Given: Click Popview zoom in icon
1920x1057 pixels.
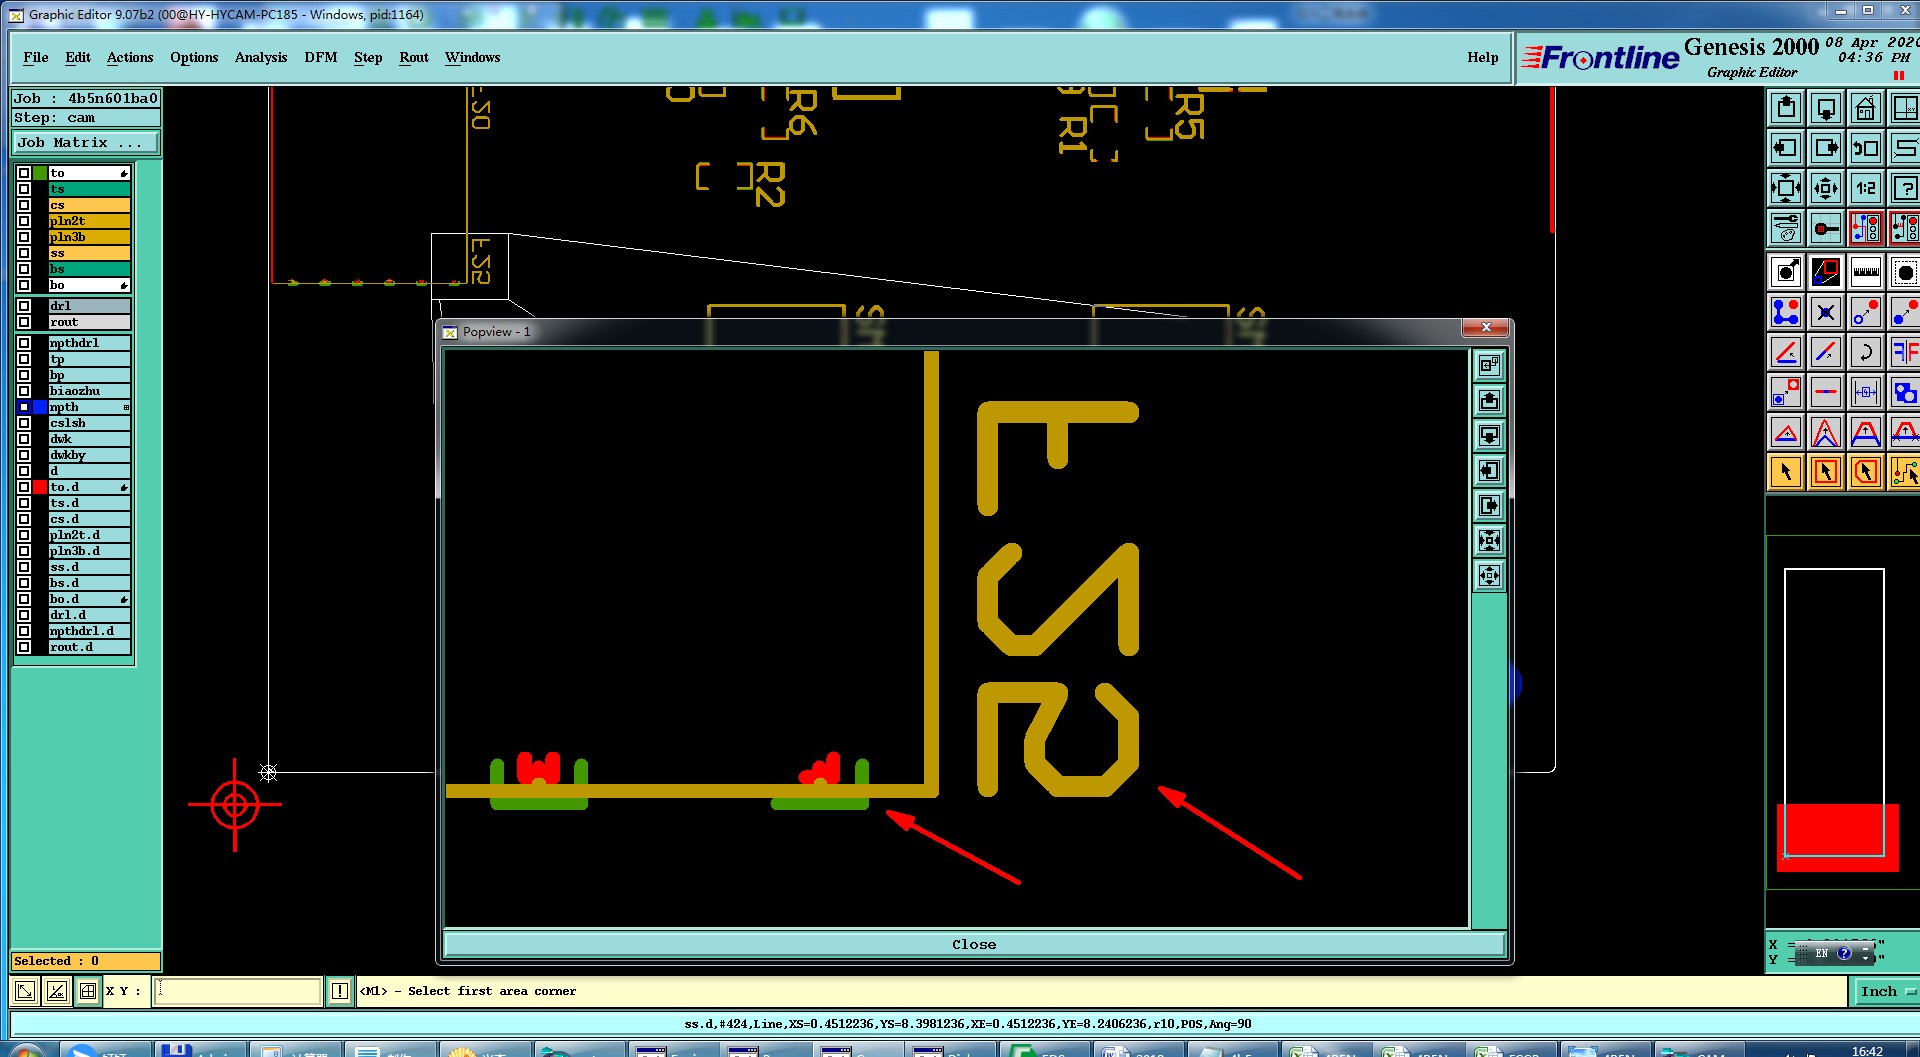Looking at the screenshot, I should tap(1490, 541).
